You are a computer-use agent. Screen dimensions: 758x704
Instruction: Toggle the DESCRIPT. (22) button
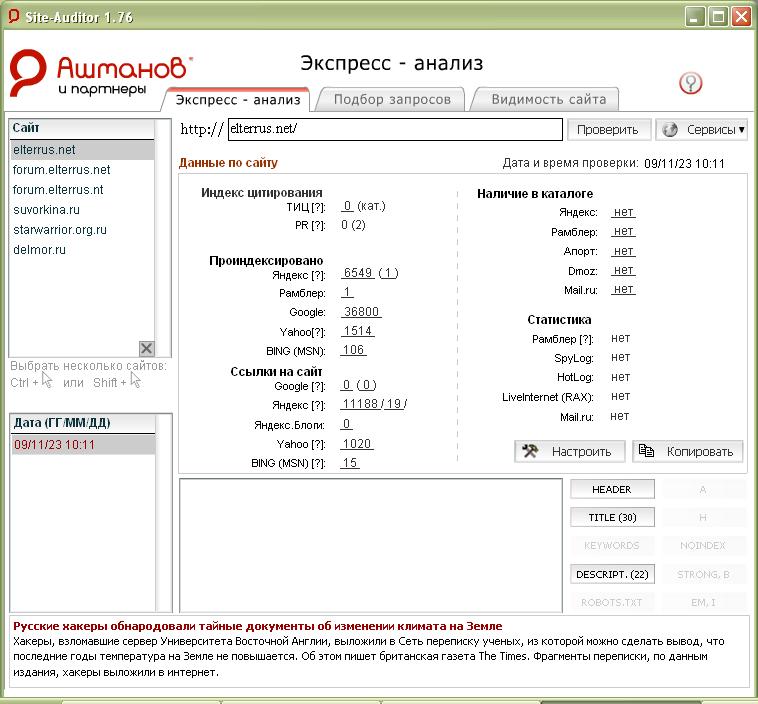click(x=613, y=575)
